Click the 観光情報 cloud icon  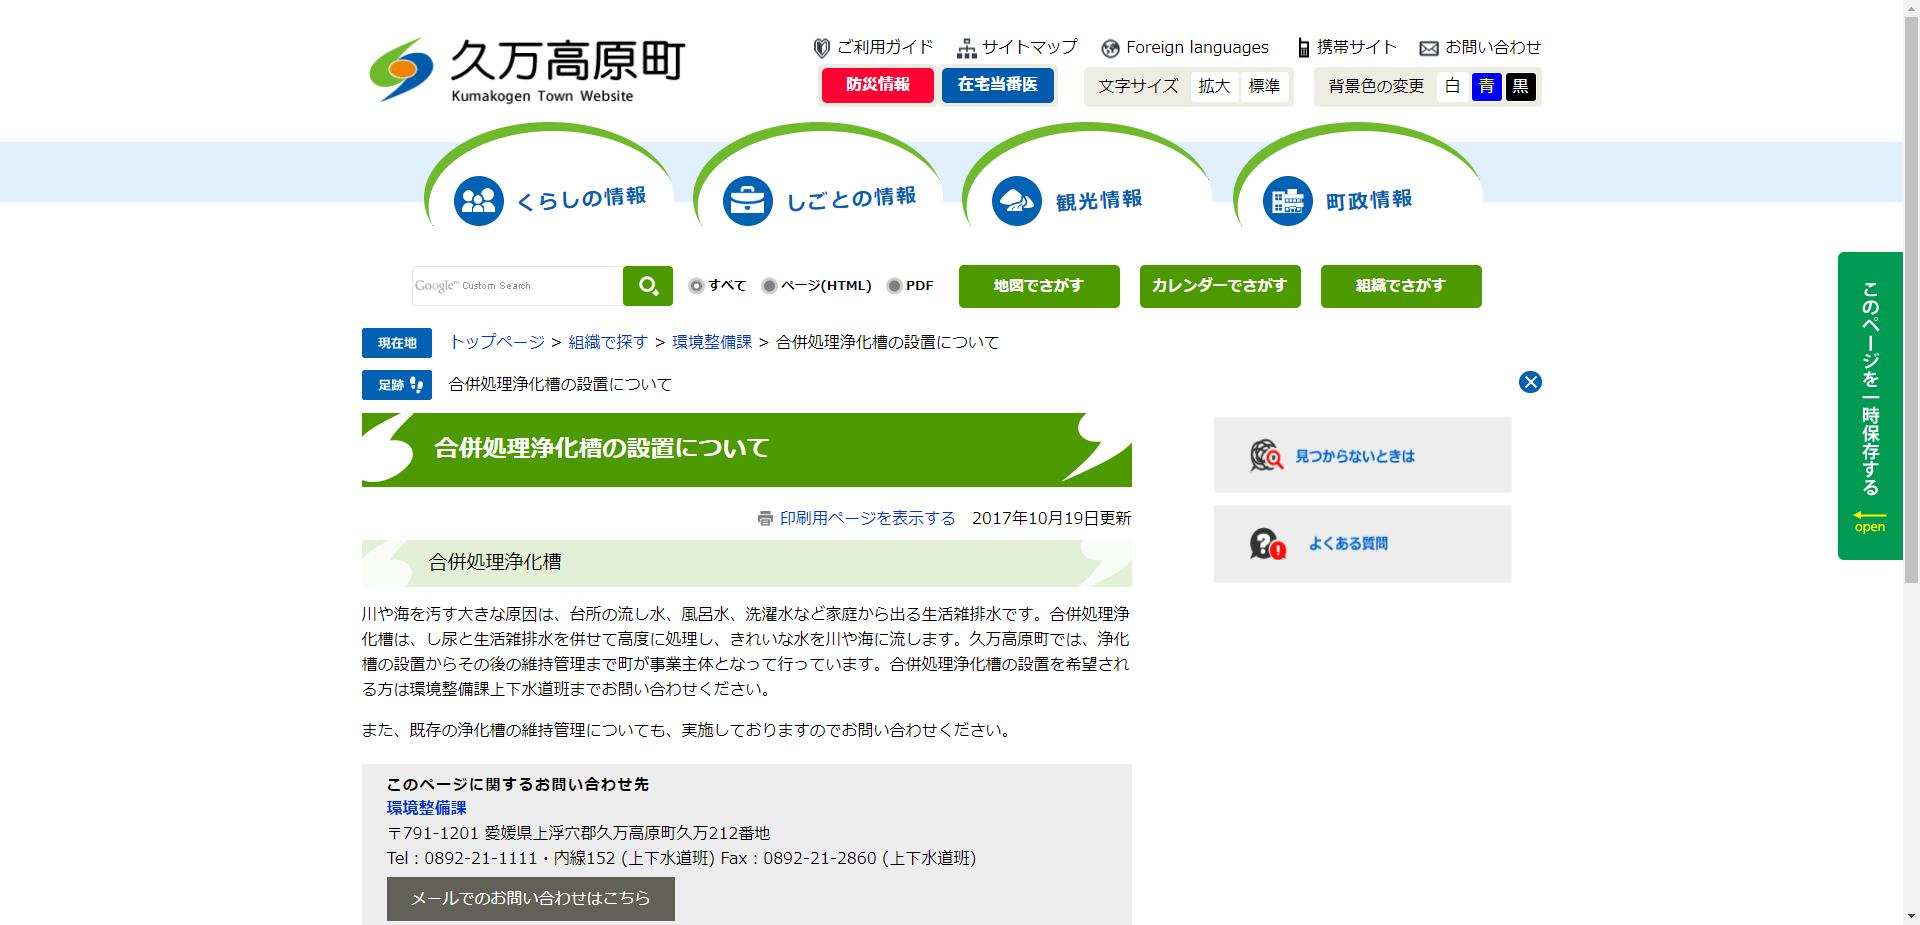click(x=1015, y=200)
